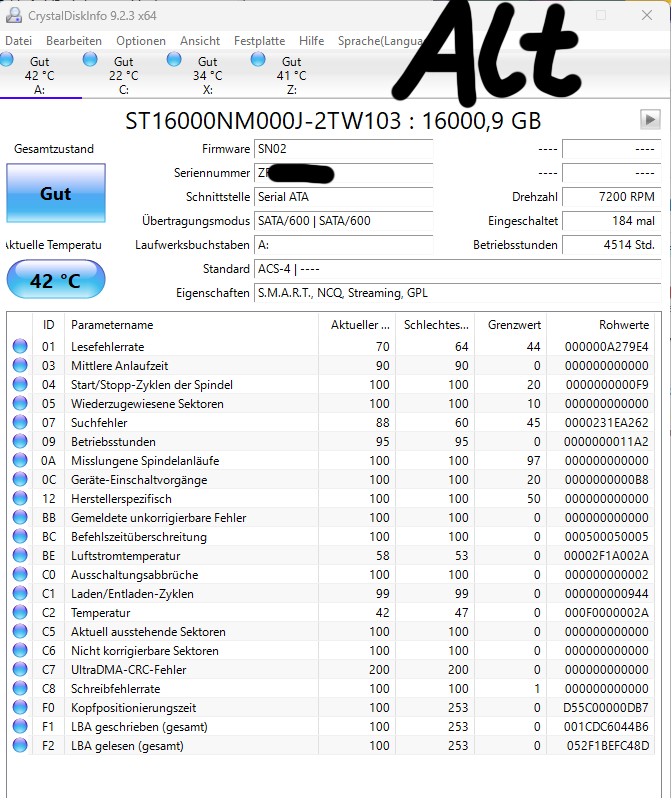Click status icon of Lesefehlerrate row
Image resolution: width=671 pixels, height=798 pixels.
20,346
